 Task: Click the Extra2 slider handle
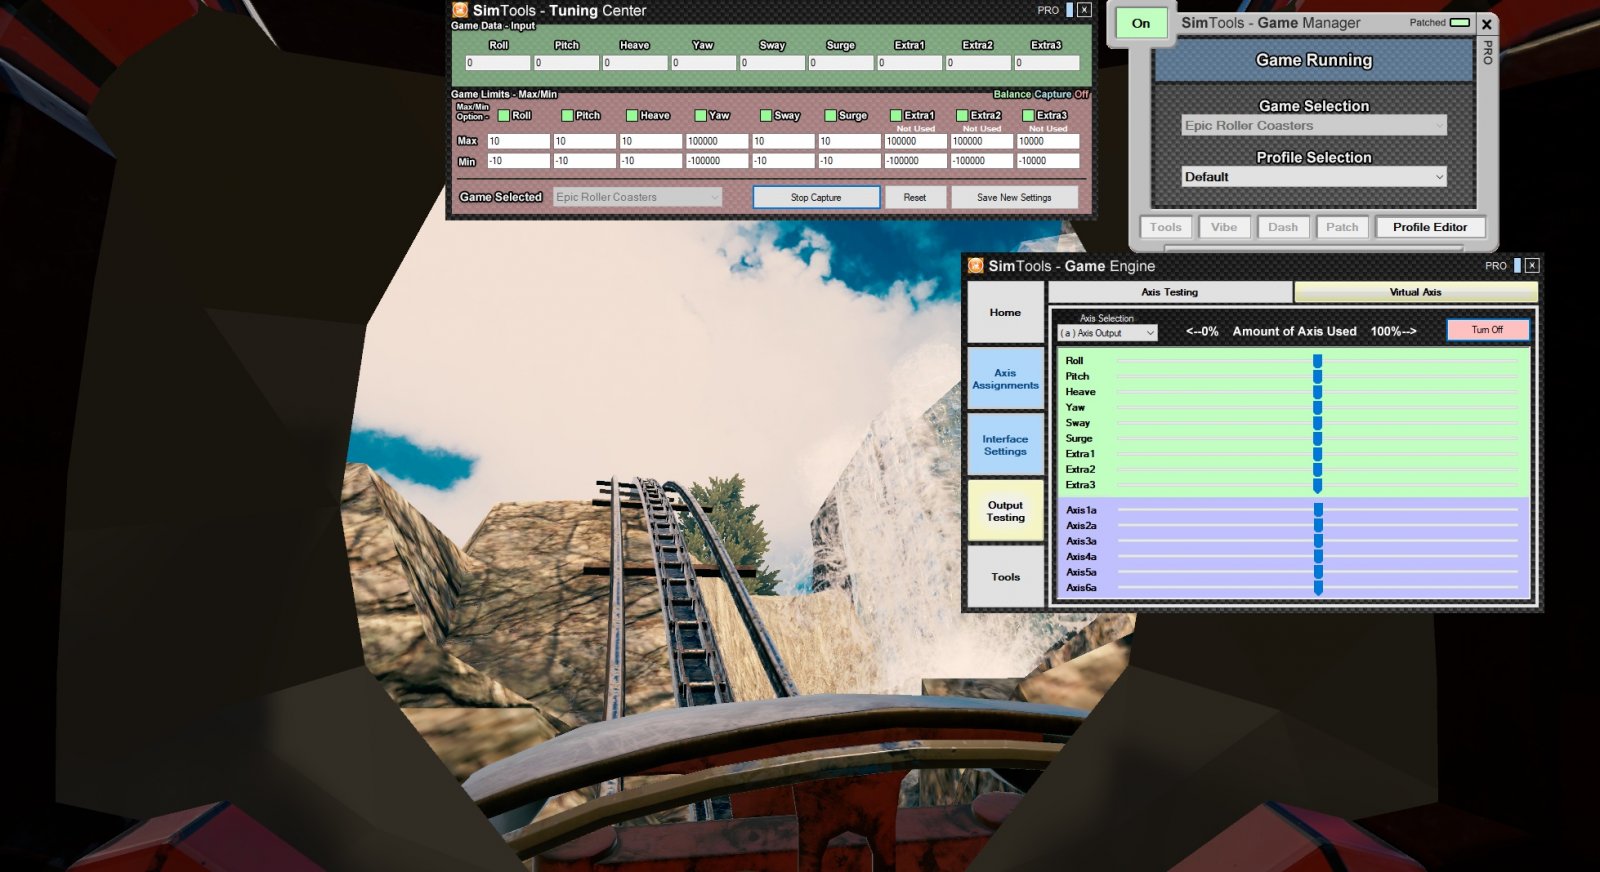click(1318, 470)
